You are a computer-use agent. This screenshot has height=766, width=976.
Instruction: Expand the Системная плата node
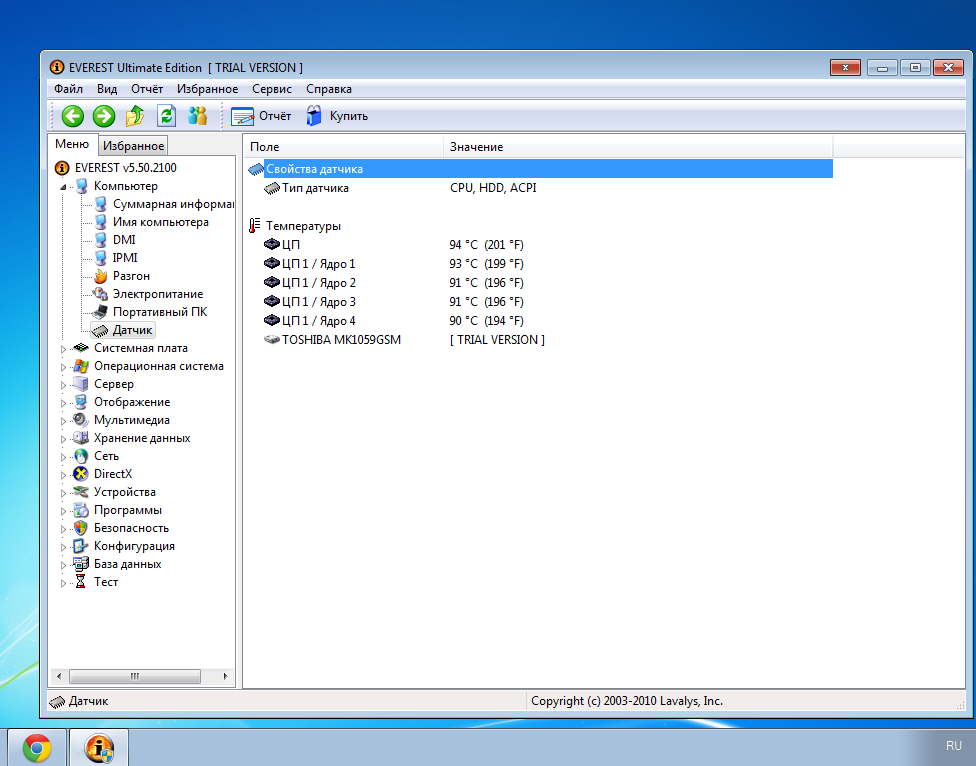pyautogui.click(x=63, y=349)
